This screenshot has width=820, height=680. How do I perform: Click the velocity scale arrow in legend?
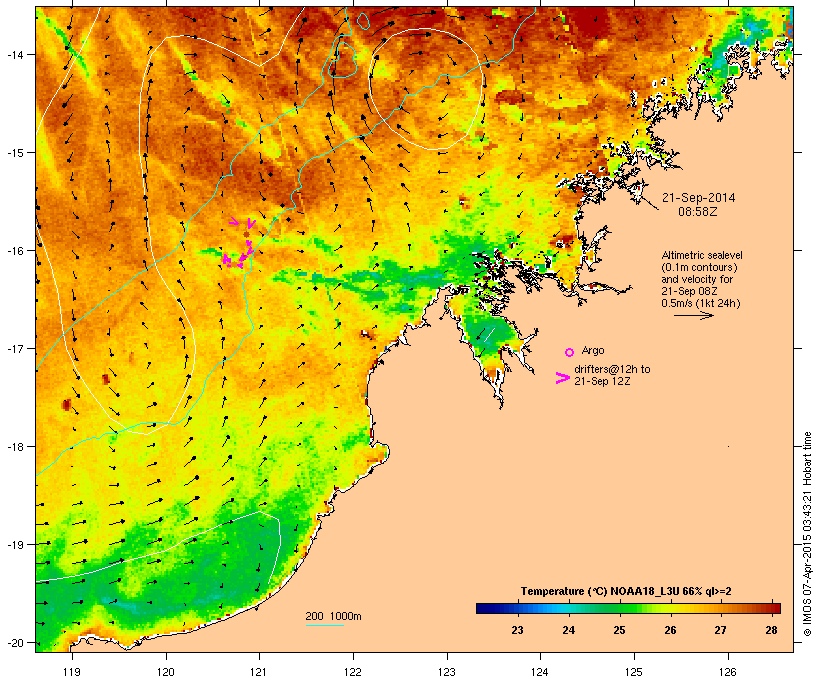(x=693, y=315)
